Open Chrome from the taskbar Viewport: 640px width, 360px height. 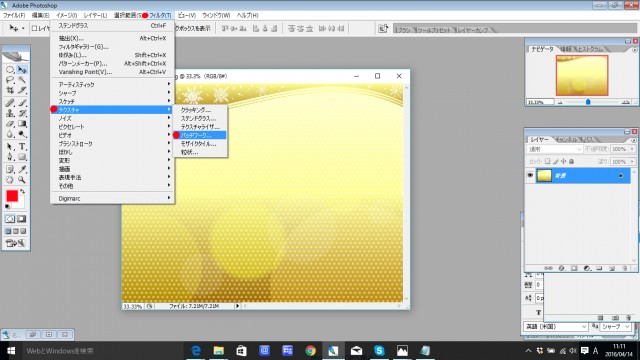tap(310, 351)
